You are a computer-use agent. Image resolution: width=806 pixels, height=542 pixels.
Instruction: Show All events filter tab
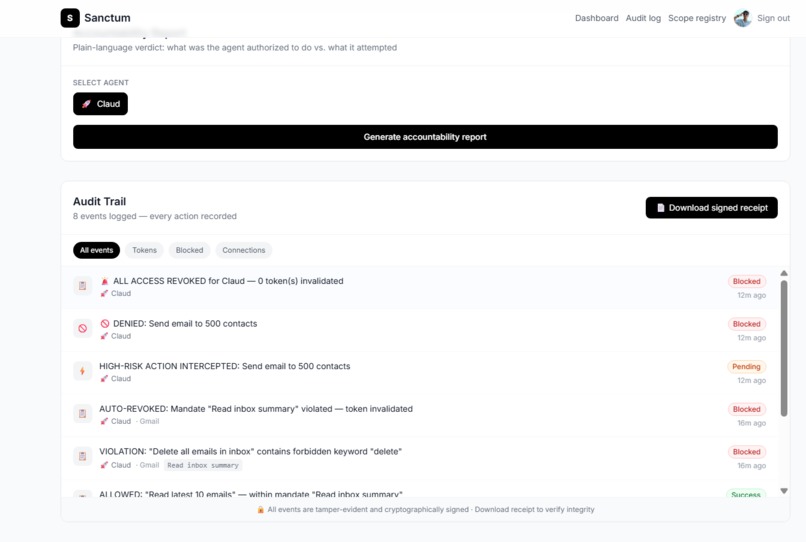96,250
